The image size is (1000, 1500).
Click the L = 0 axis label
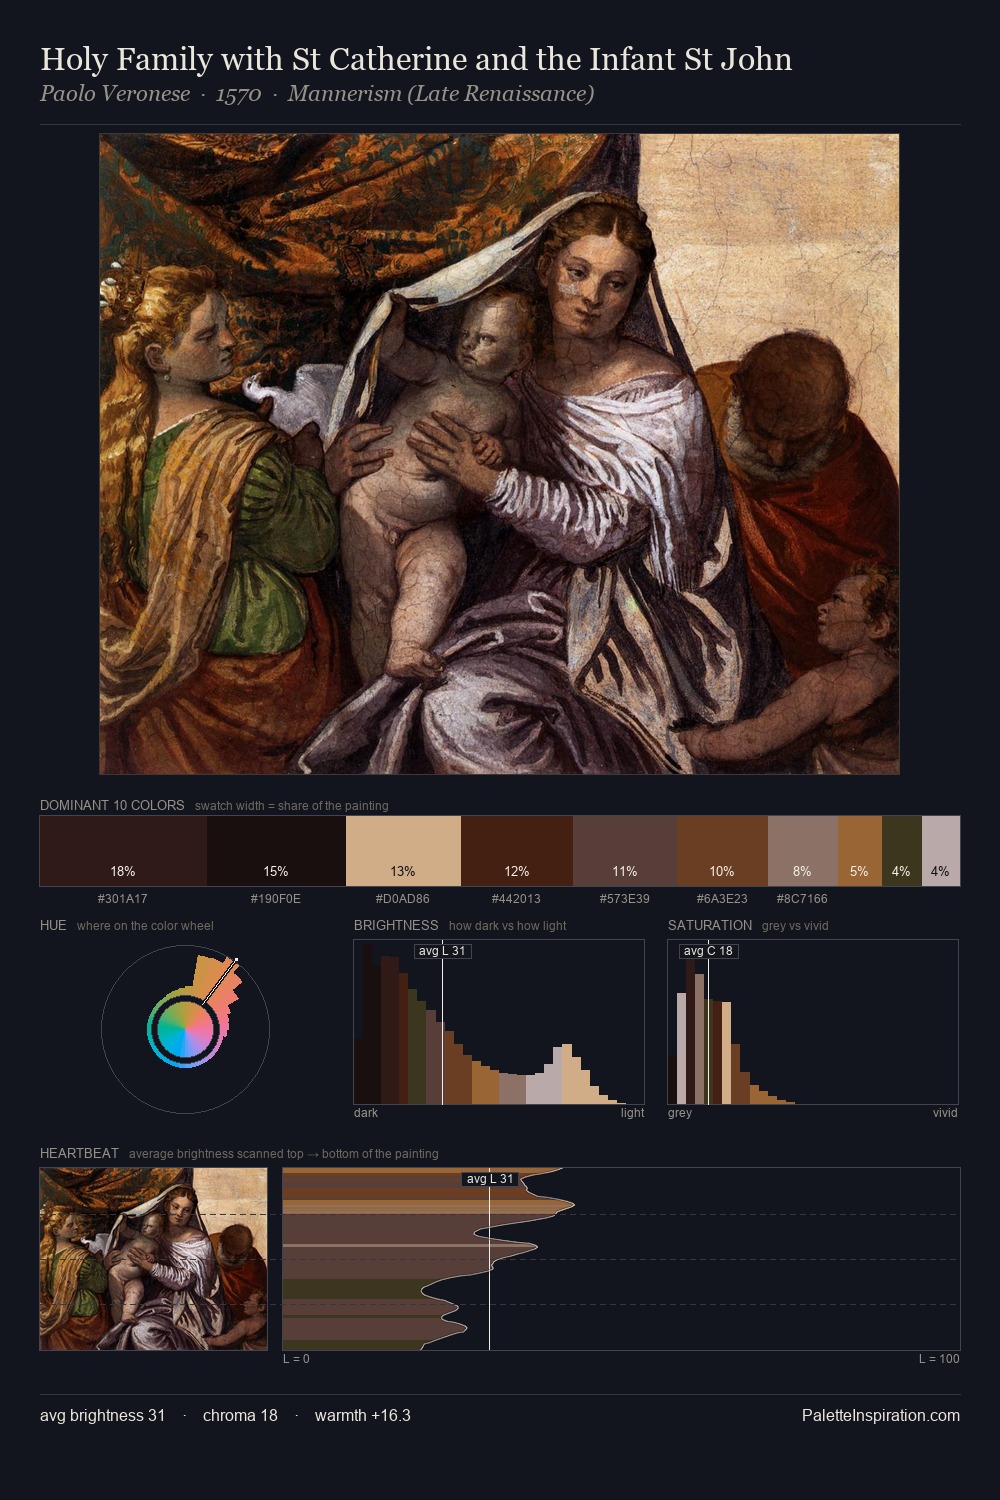point(296,1359)
